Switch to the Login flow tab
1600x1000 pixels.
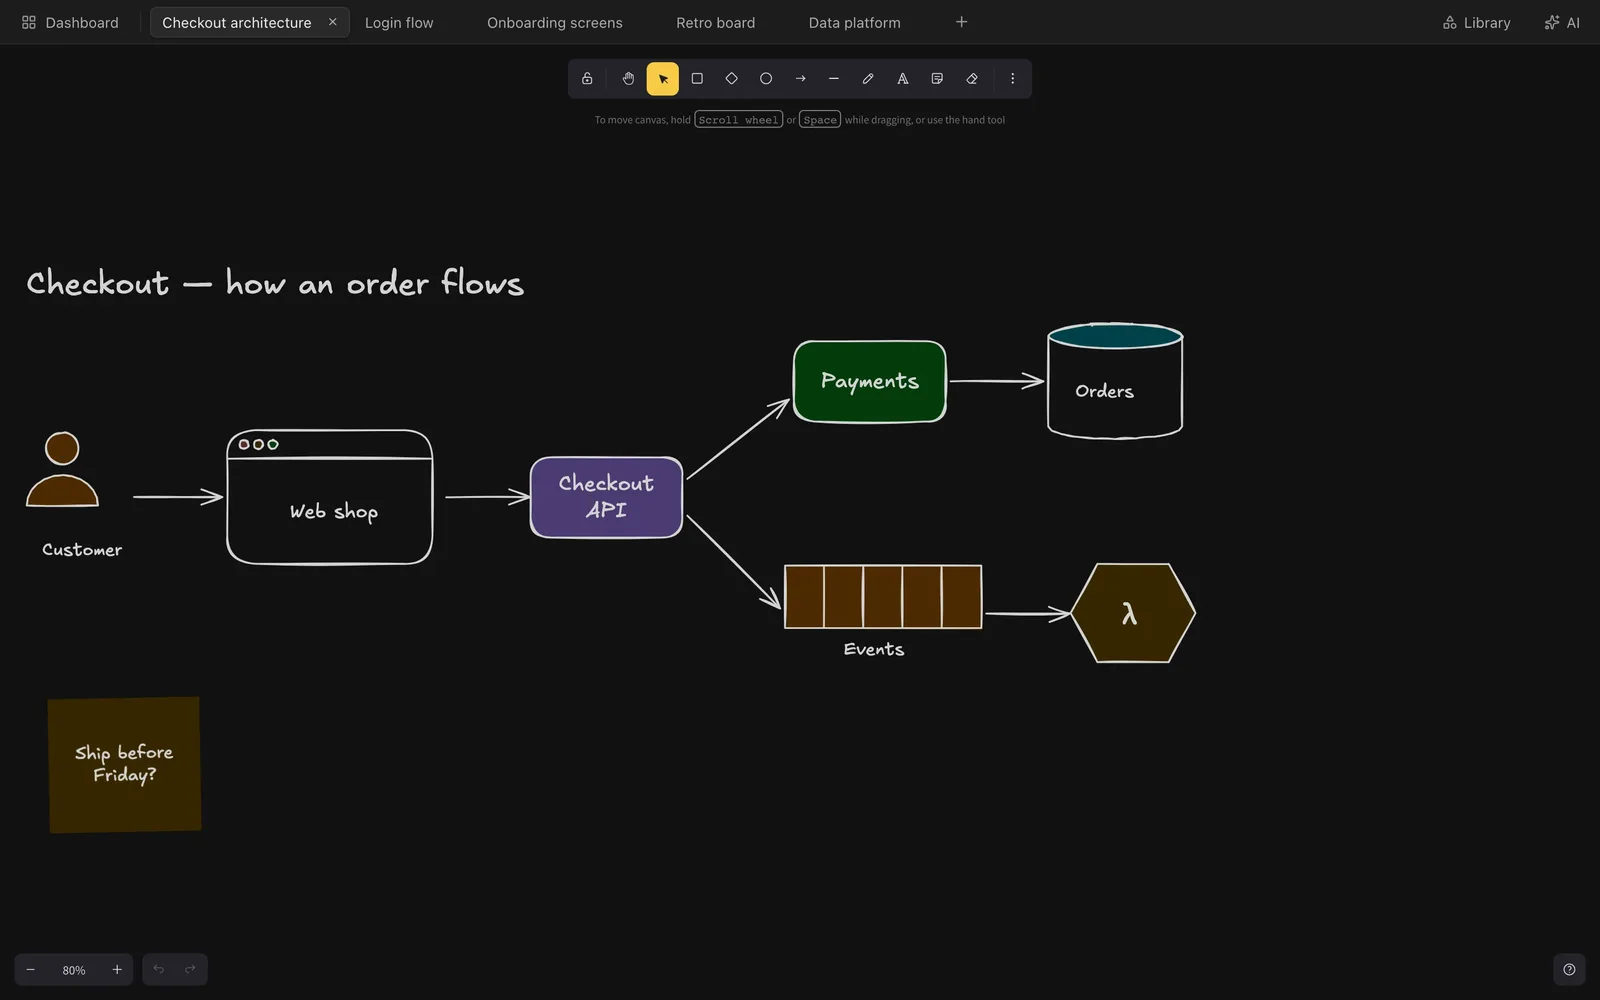pos(399,22)
